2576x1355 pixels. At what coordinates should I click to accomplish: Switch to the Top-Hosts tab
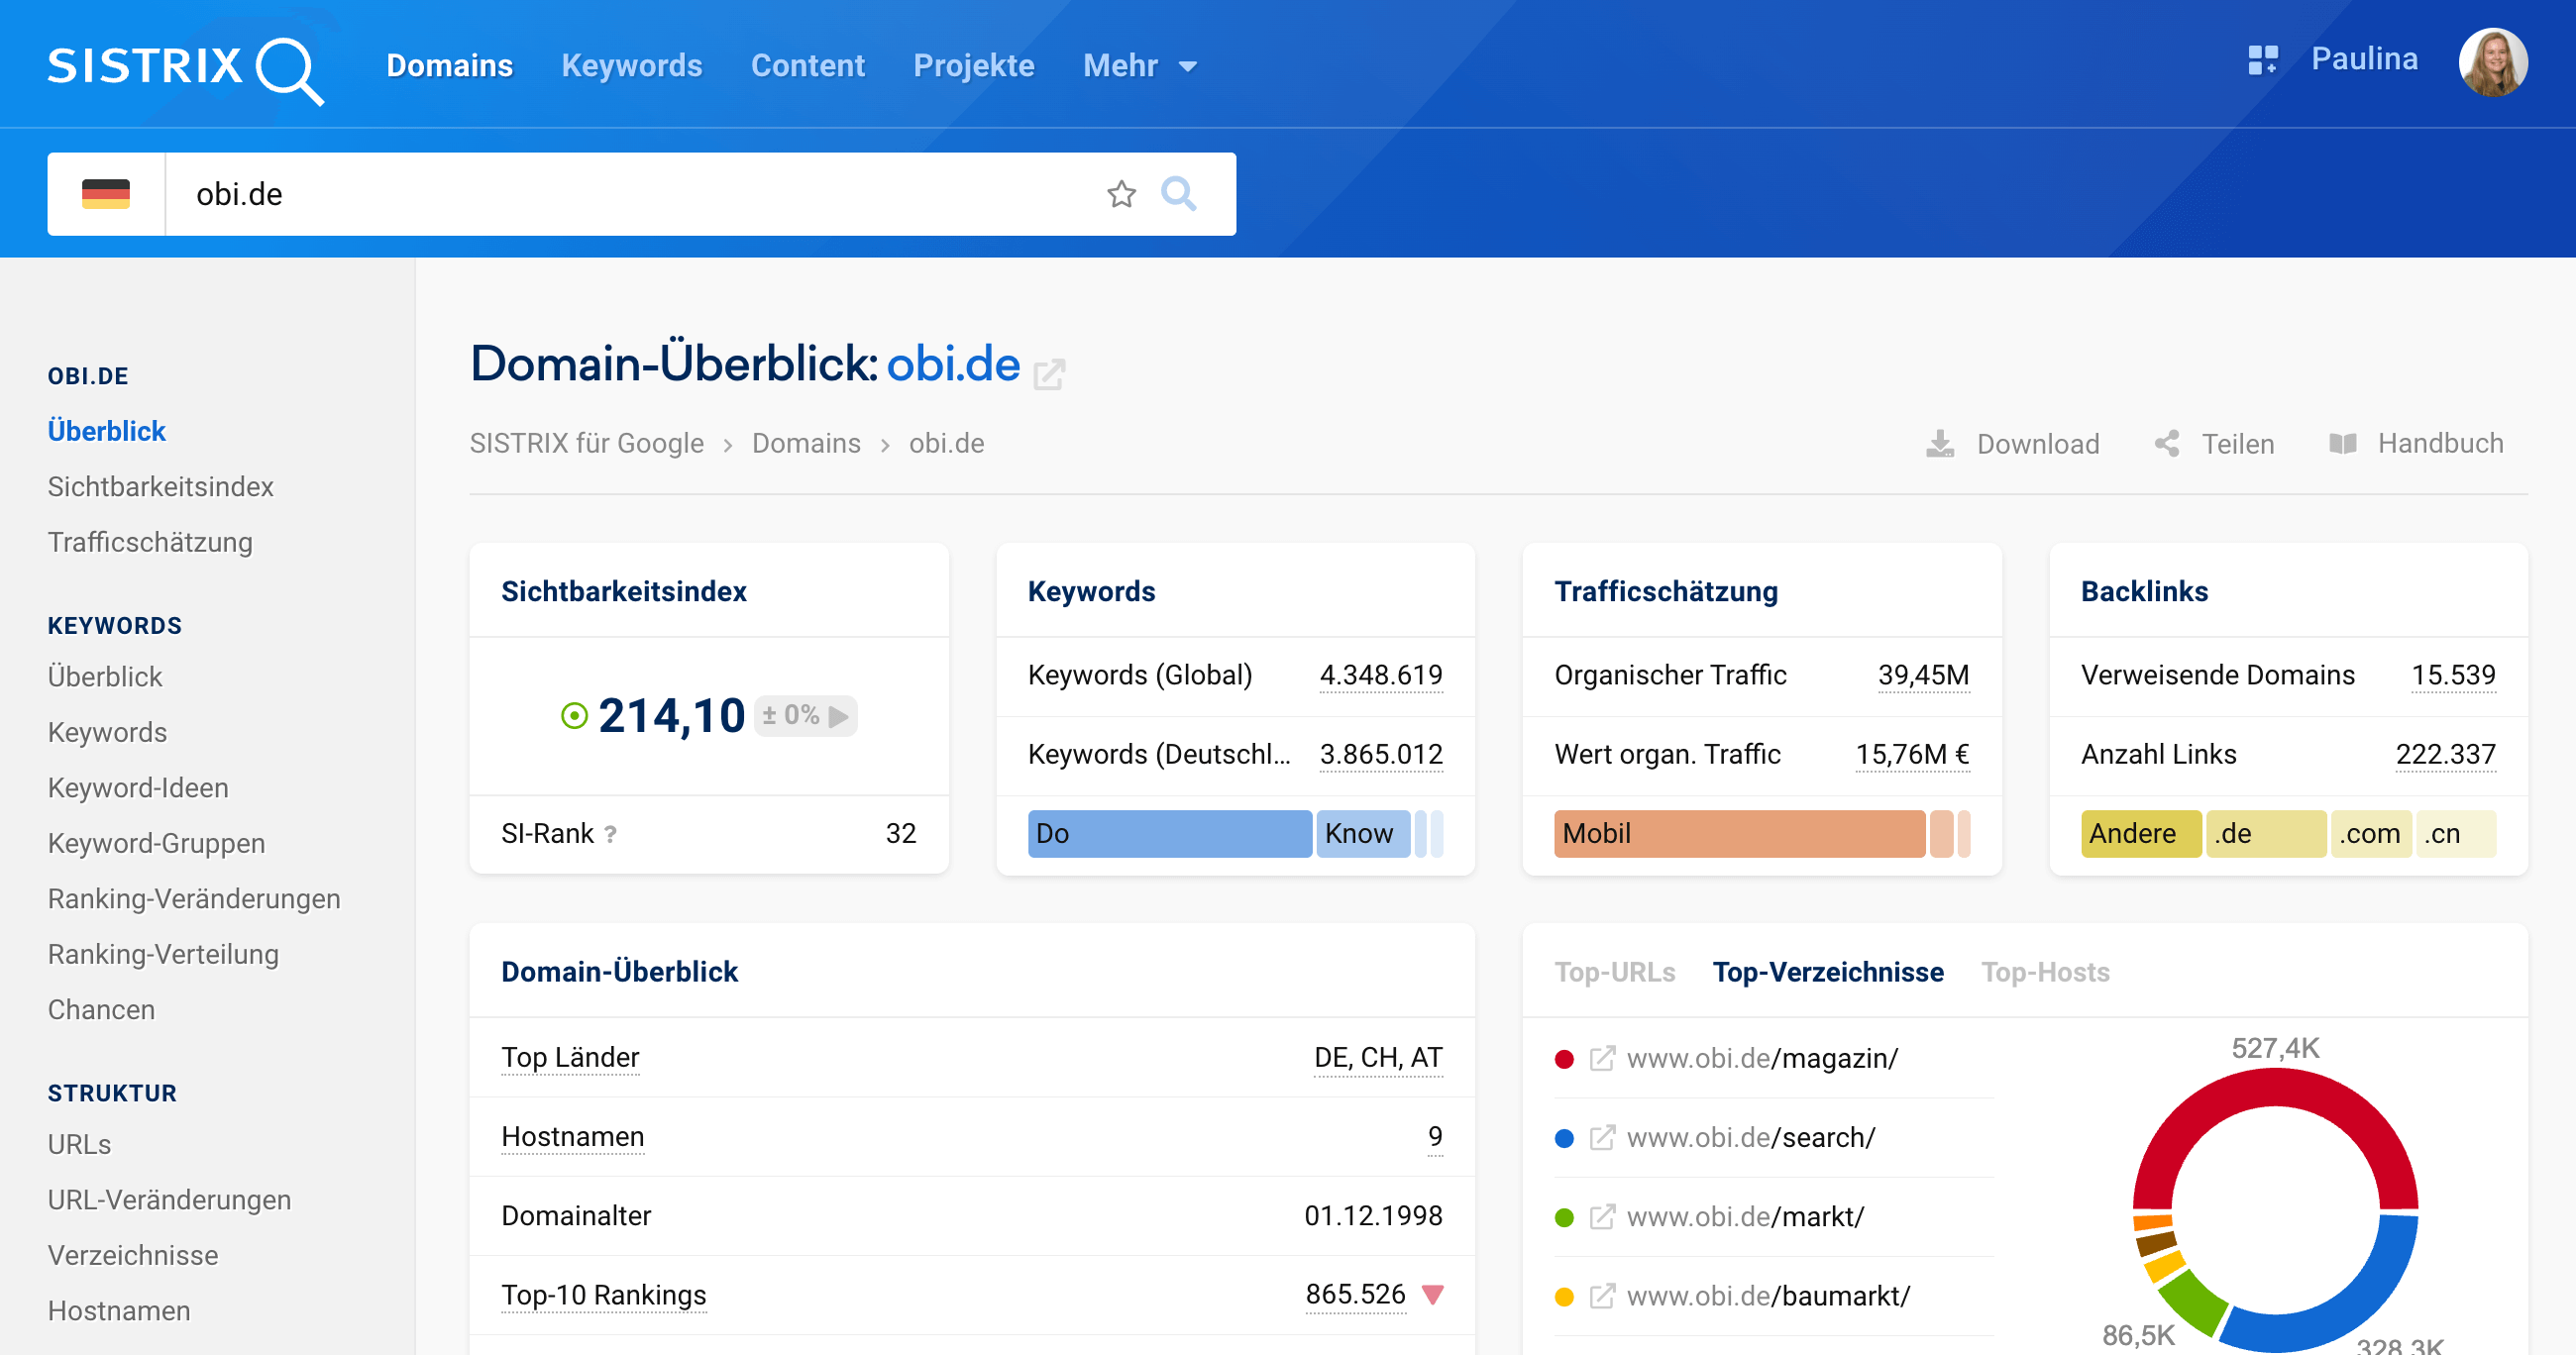[x=2045, y=972]
